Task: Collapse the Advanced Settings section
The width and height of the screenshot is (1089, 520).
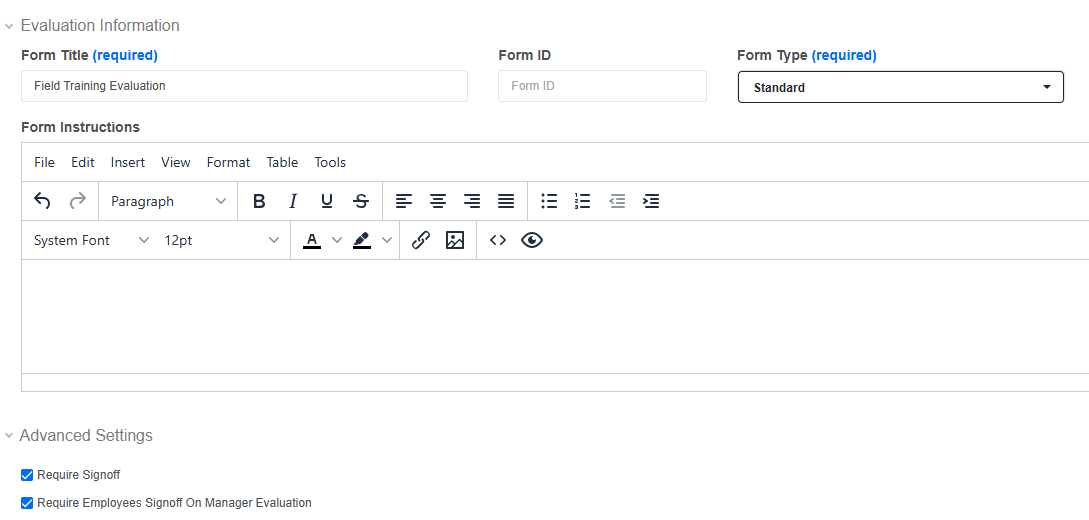Action: point(9,436)
